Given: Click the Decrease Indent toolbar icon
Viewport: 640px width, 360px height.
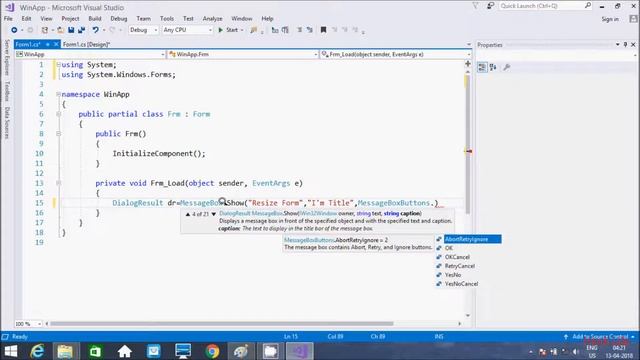Looking at the screenshot, I should pyautogui.click(x=299, y=30).
